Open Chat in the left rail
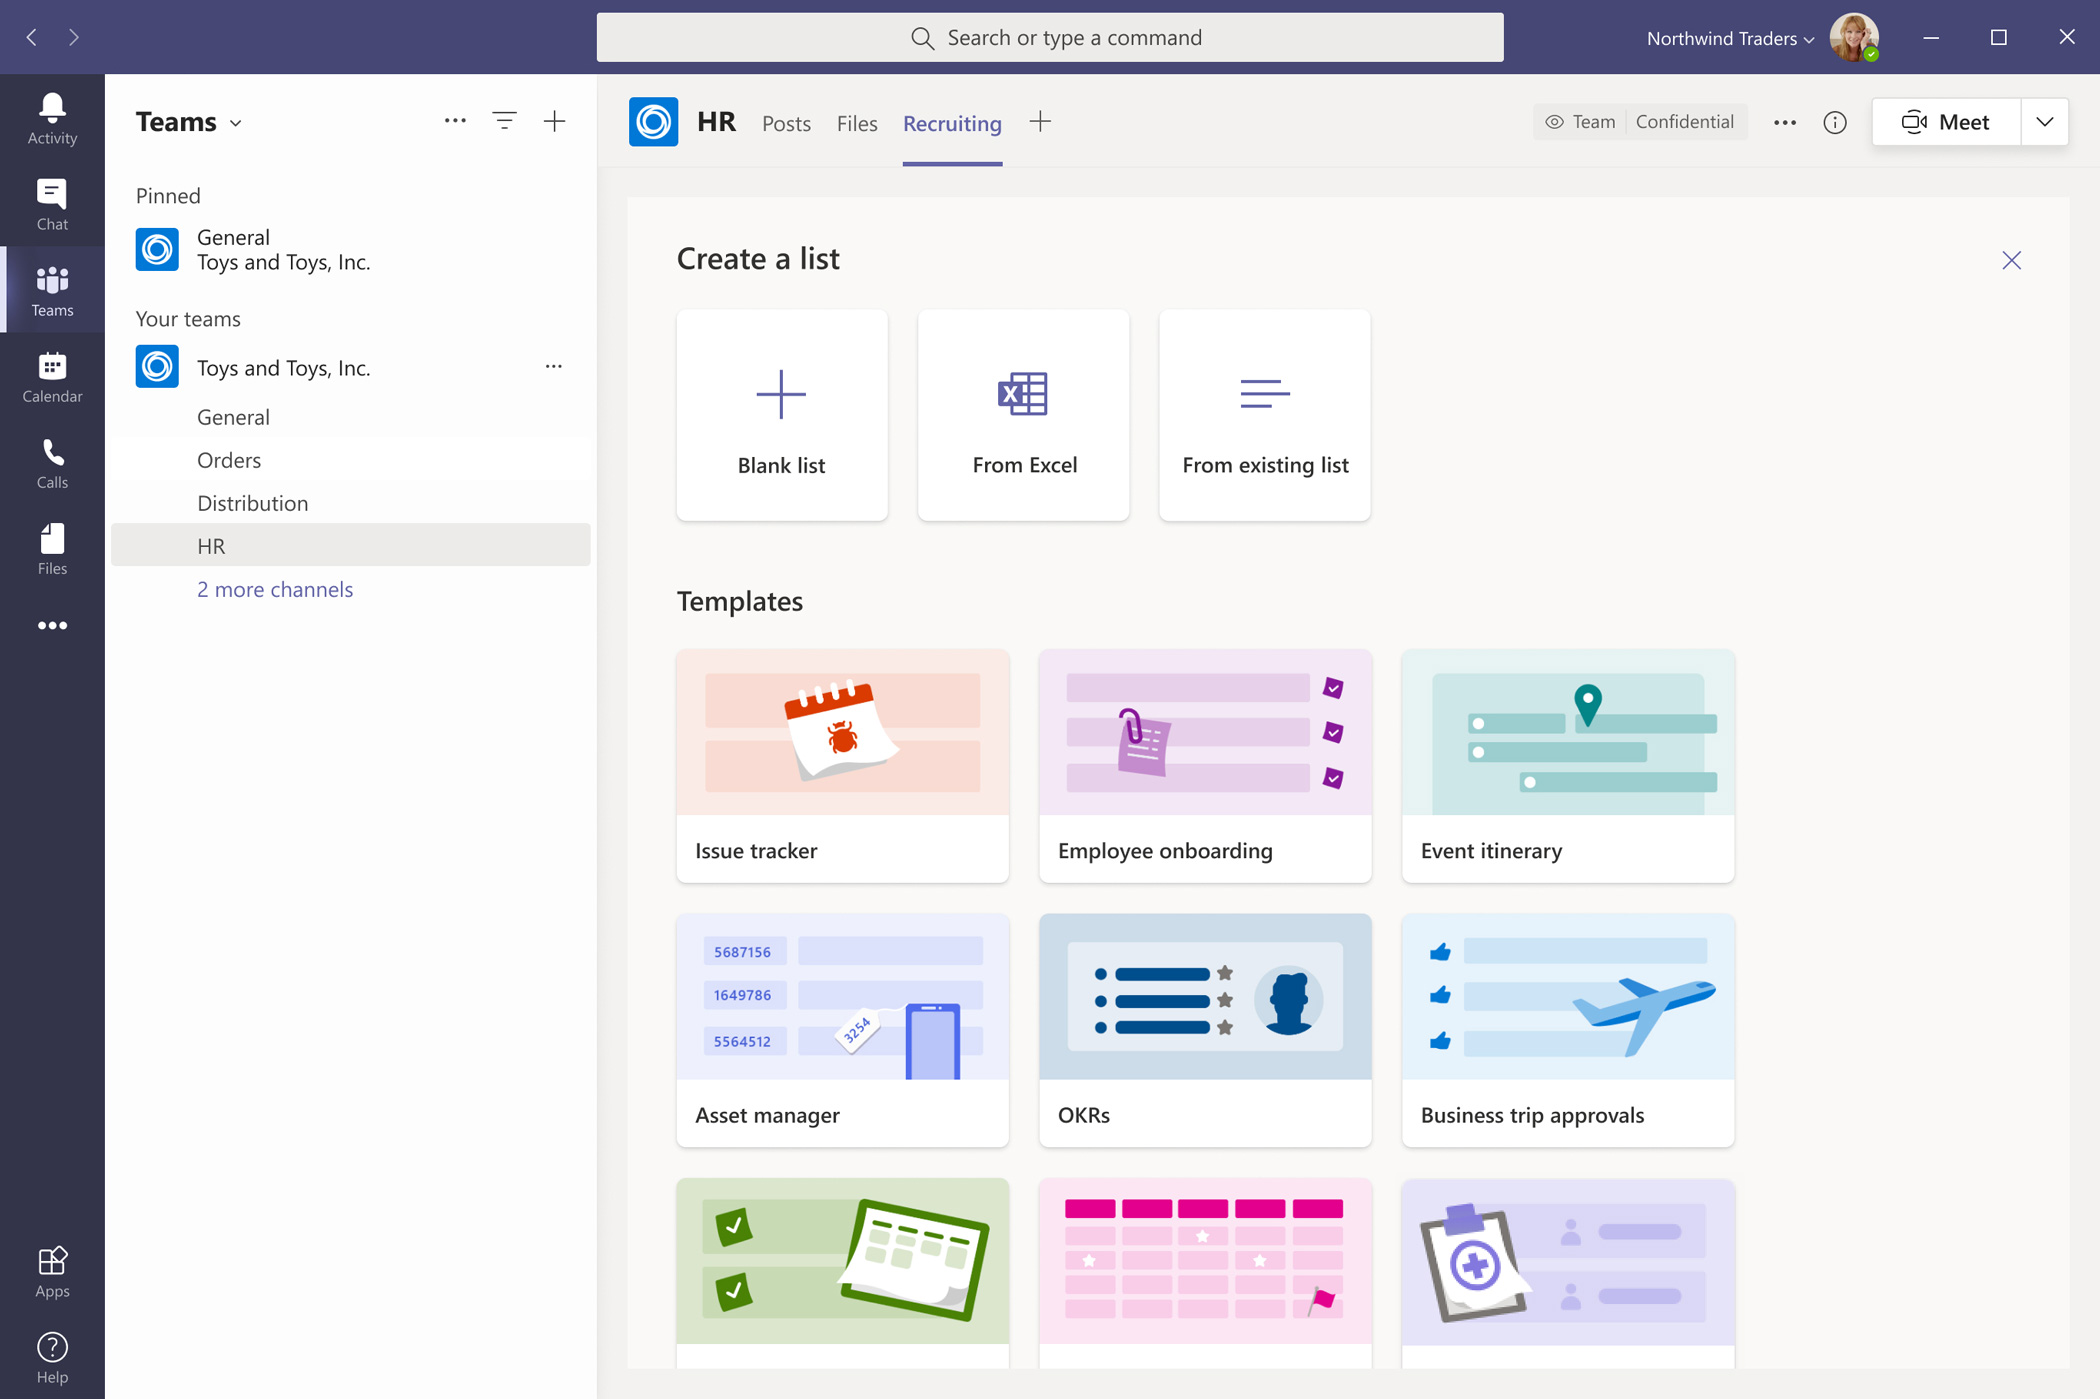Screen dimensions: 2100x1399 click(x=52, y=204)
